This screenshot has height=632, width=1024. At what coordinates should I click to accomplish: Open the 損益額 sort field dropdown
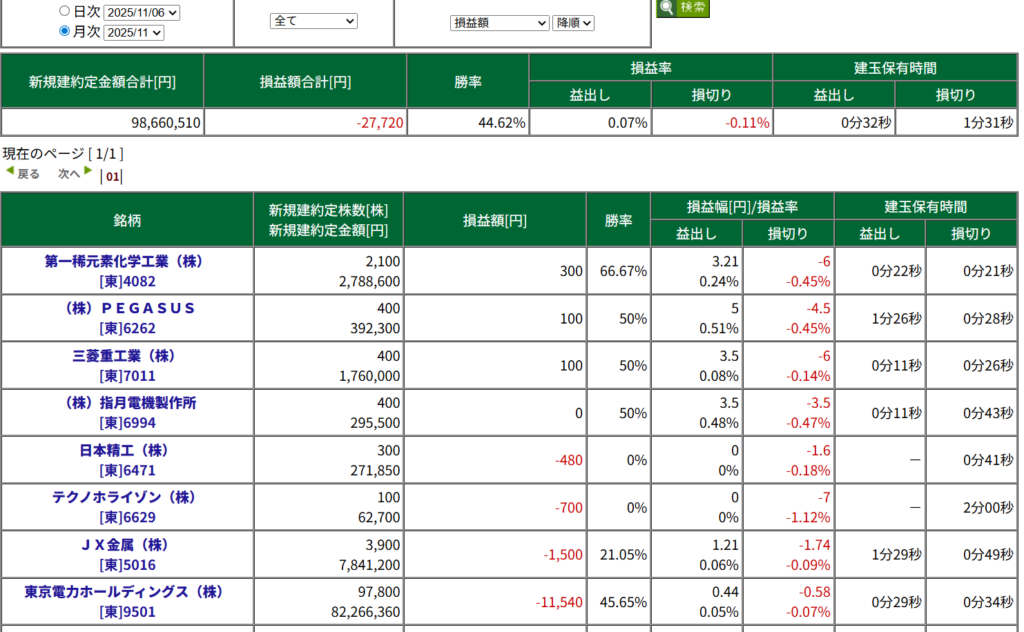pyautogui.click(x=499, y=23)
